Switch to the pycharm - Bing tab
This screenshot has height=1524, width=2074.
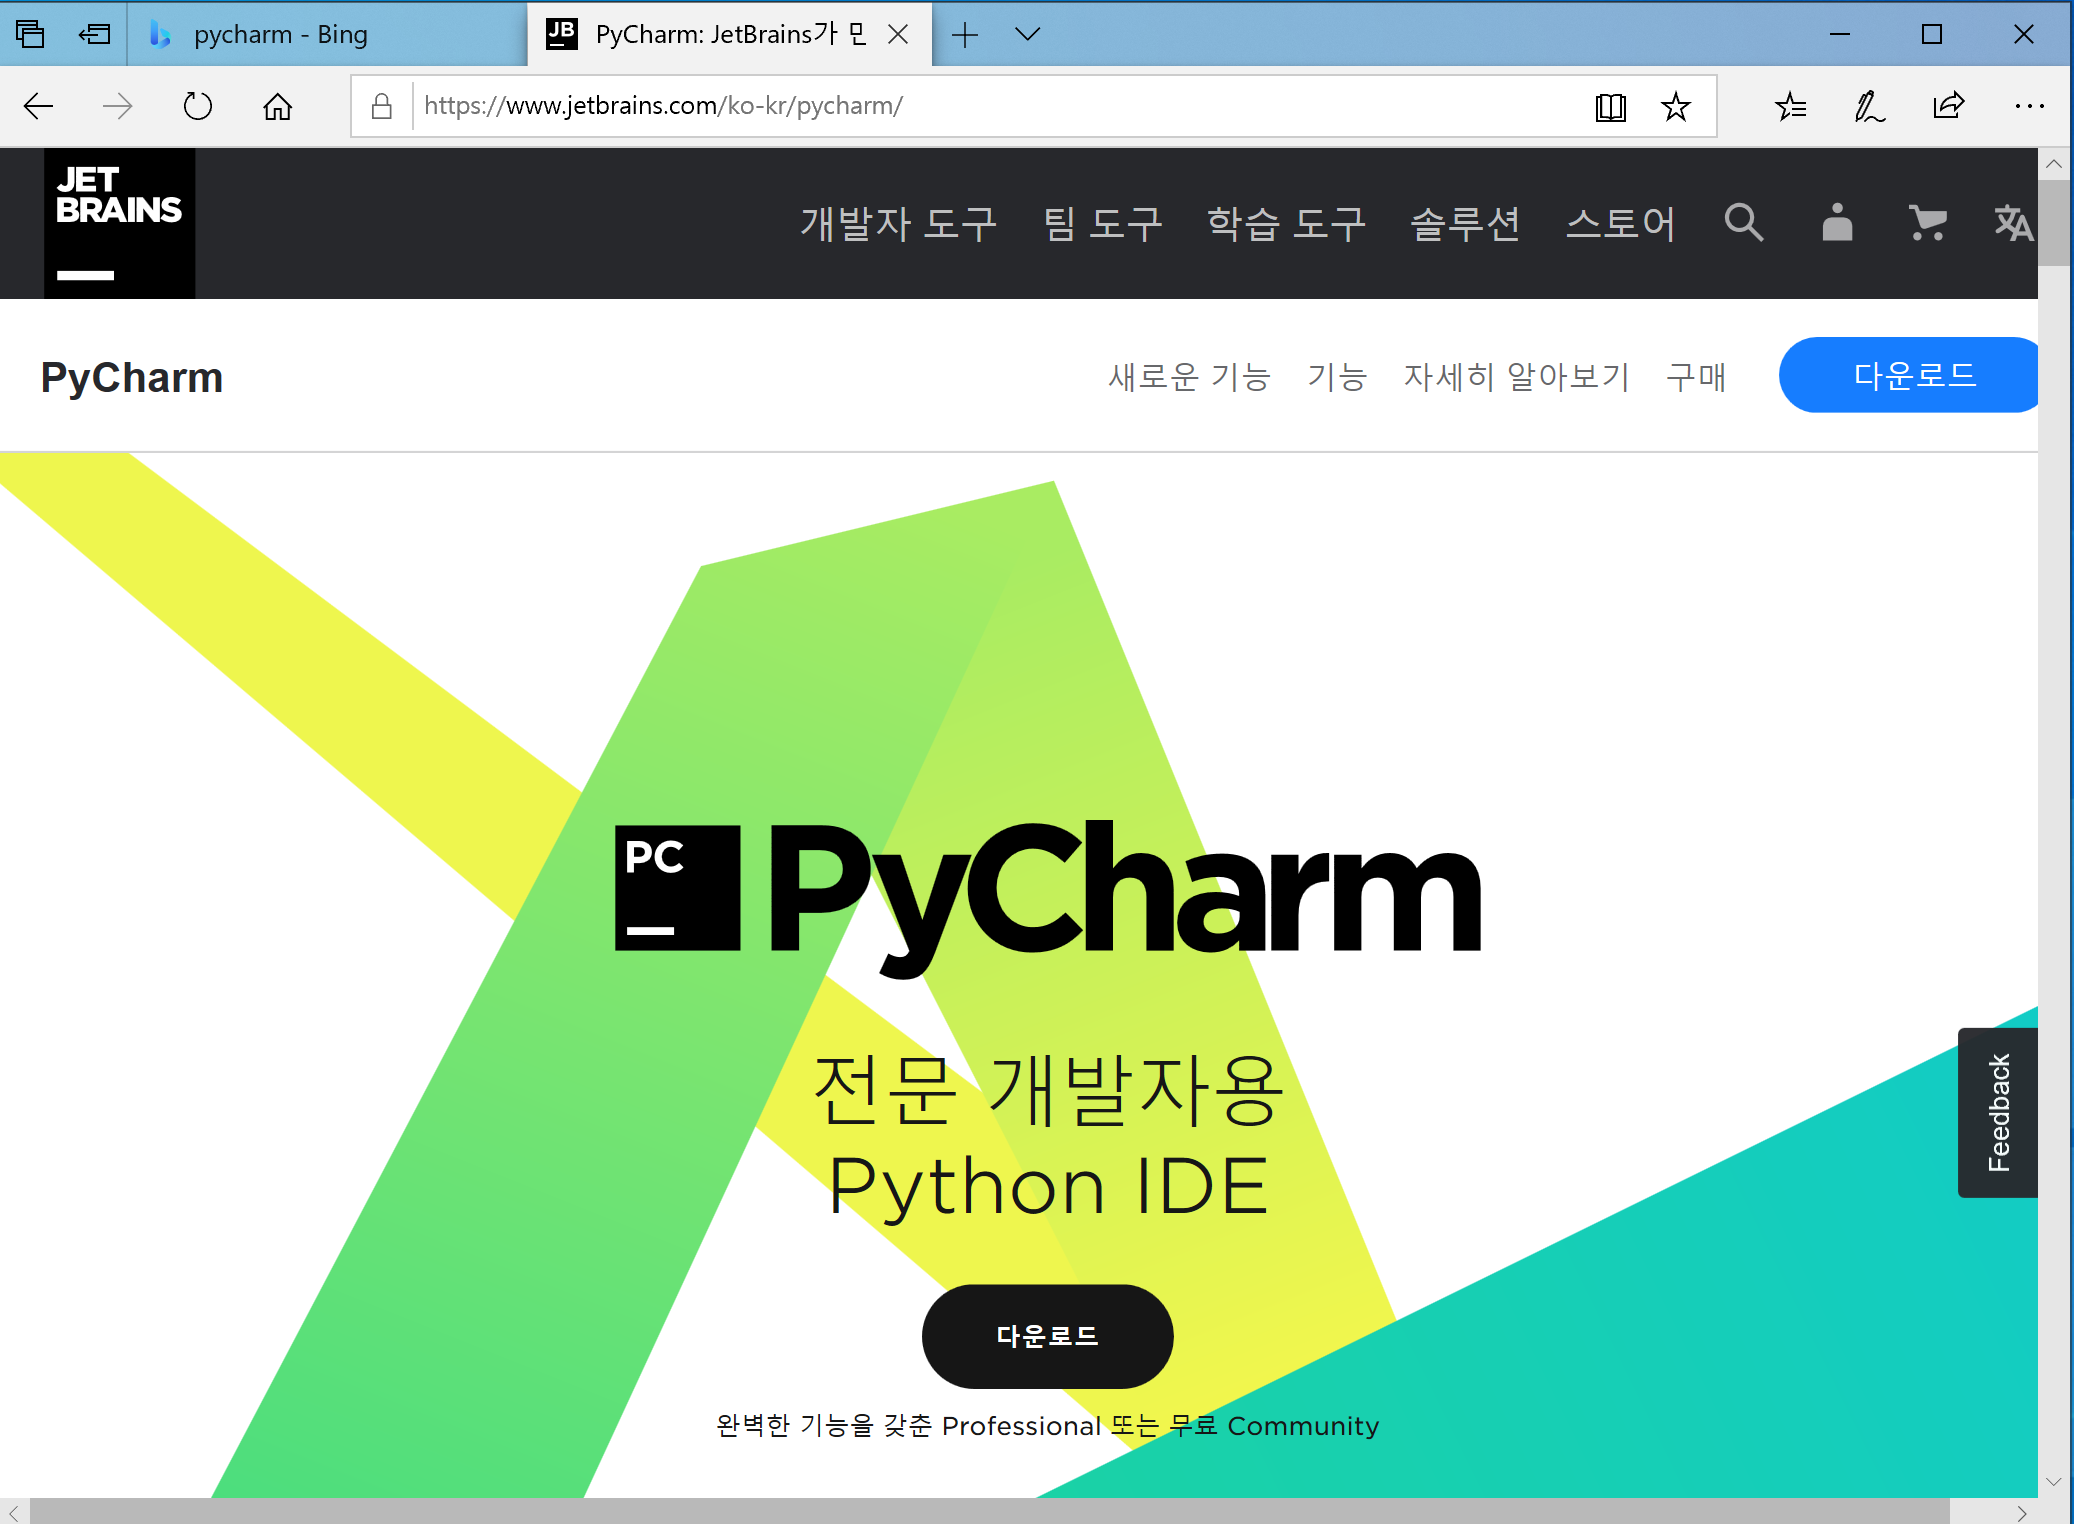pyautogui.click(x=327, y=34)
